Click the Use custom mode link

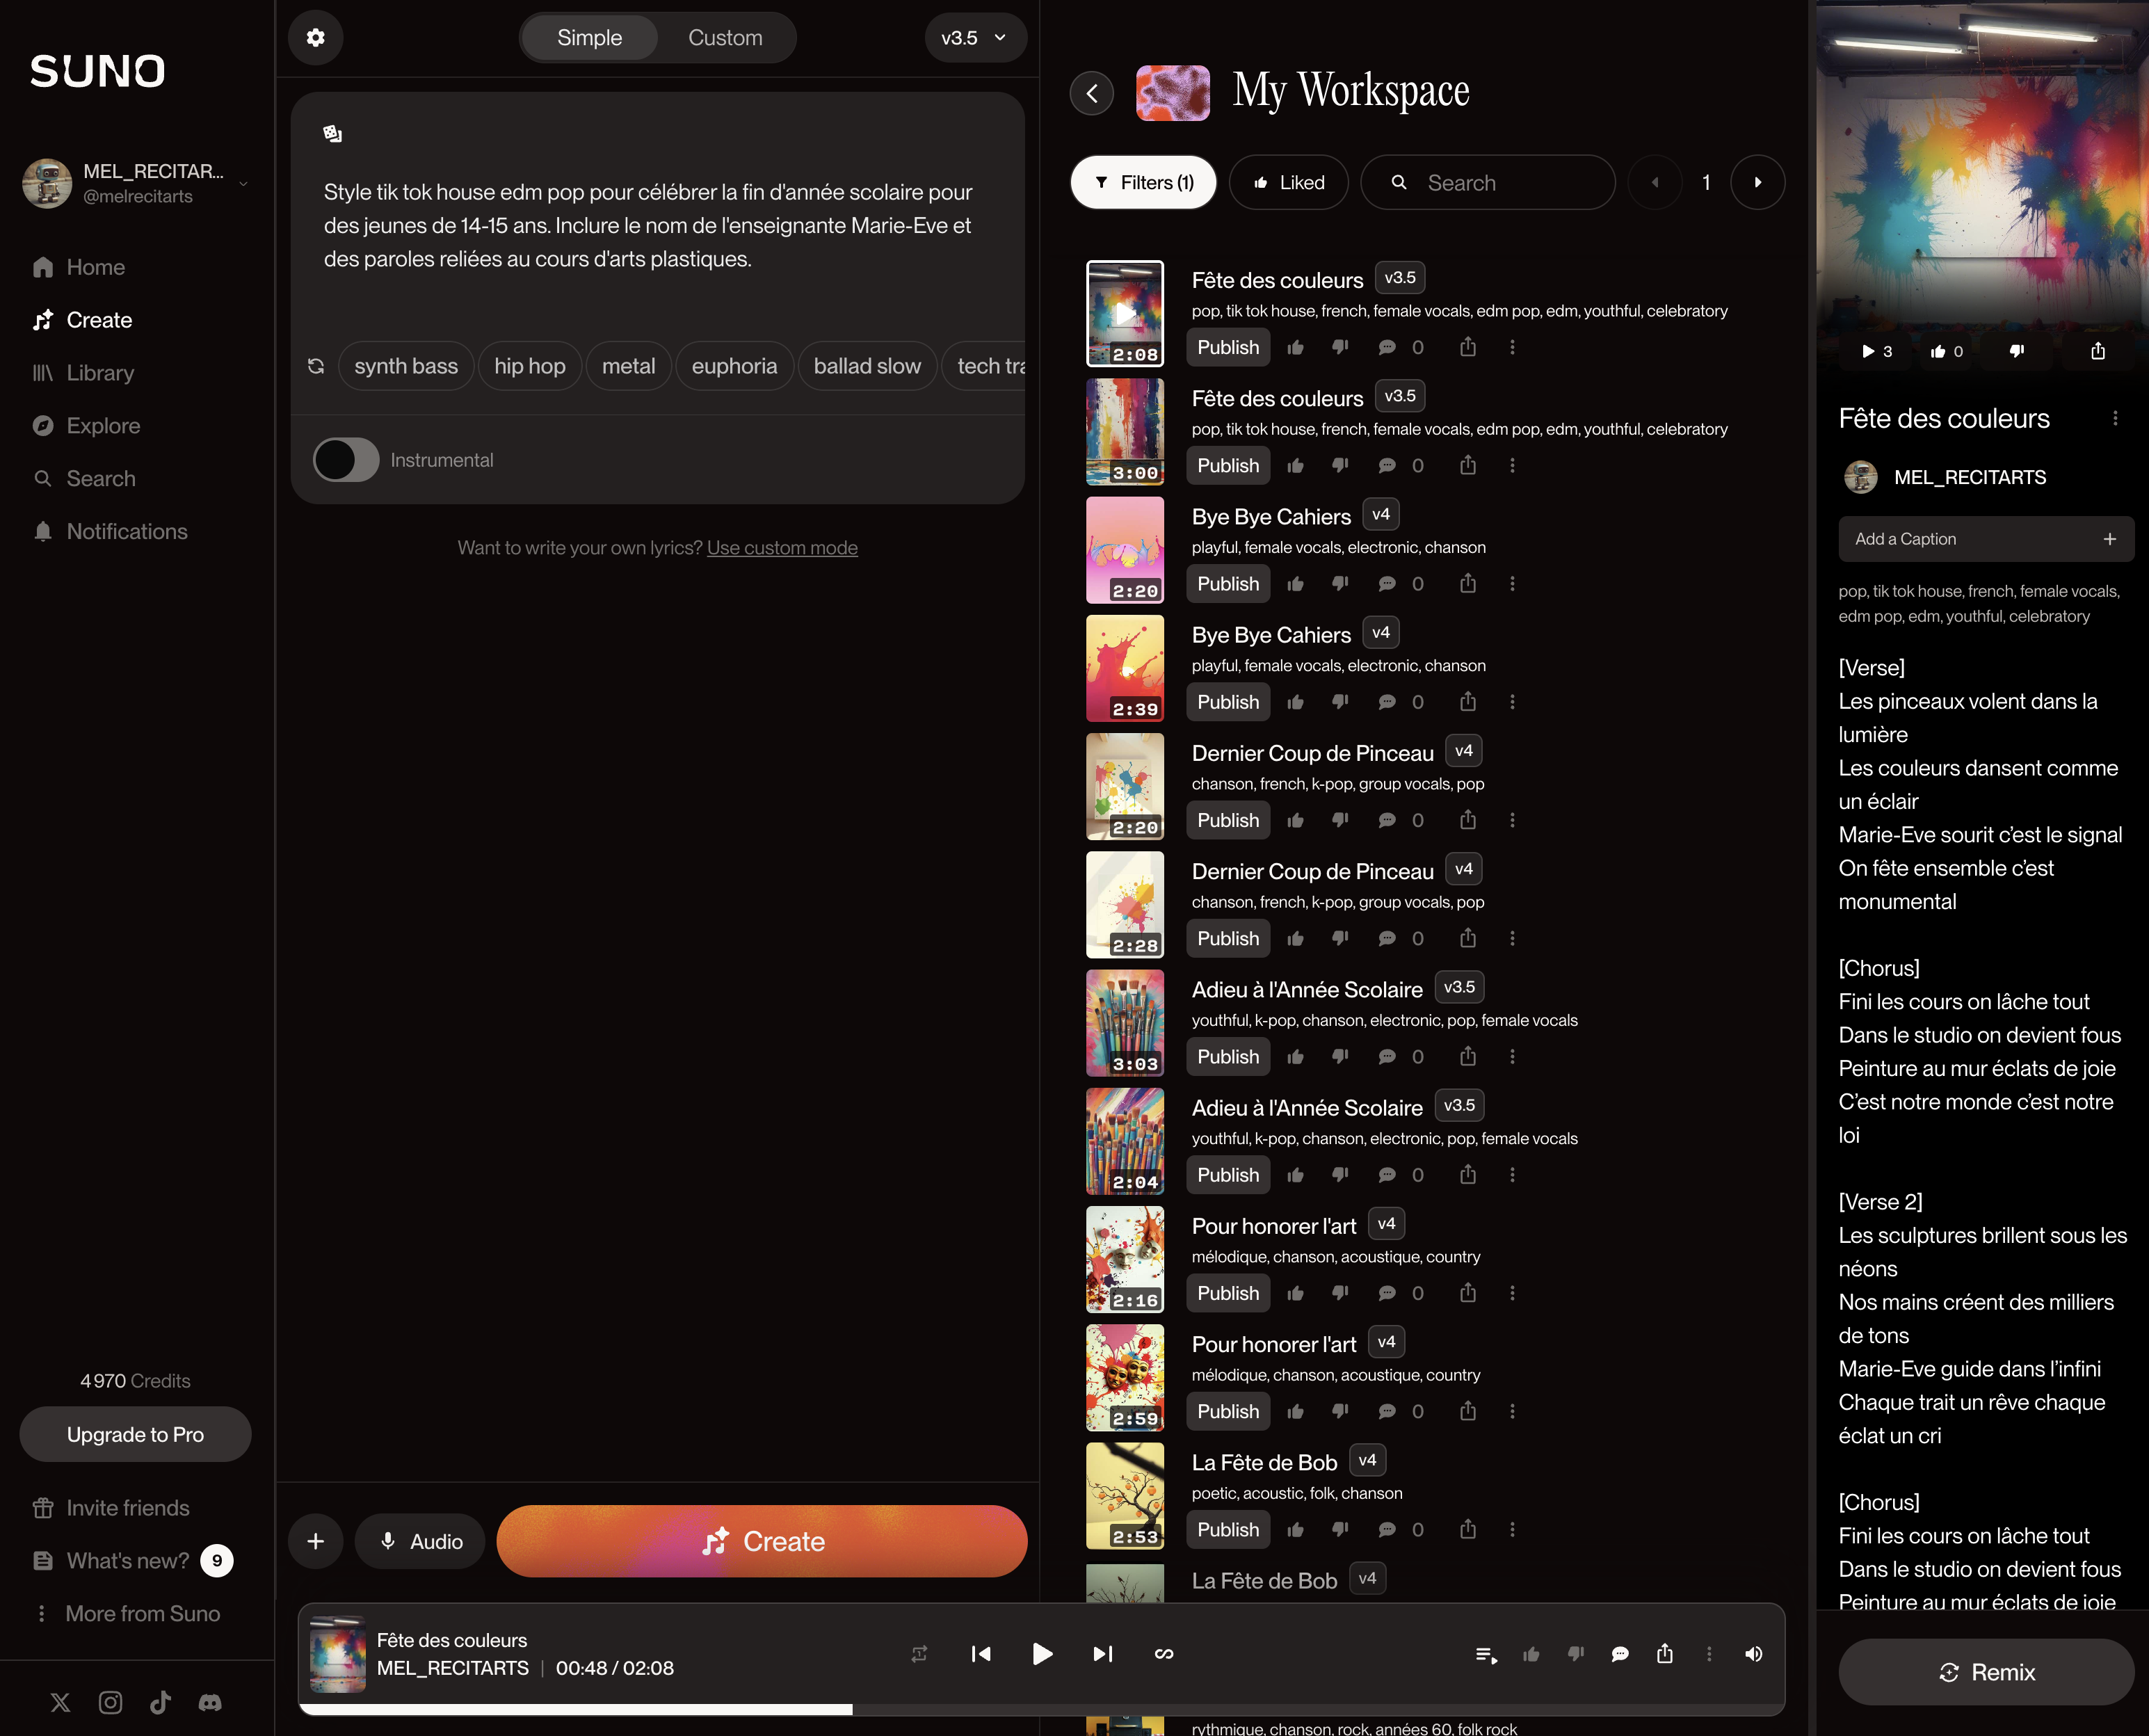pos(782,548)
